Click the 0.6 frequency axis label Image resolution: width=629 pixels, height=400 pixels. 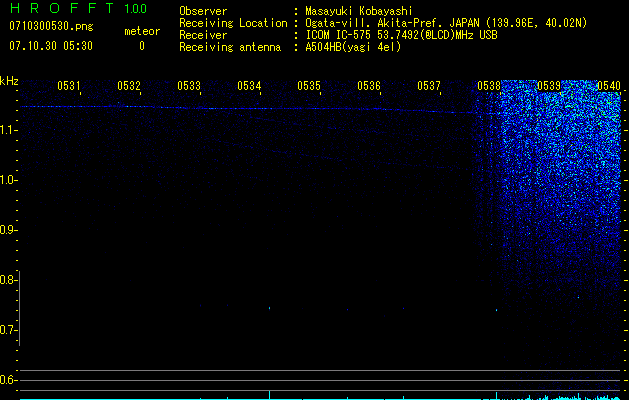pos(8,380)
